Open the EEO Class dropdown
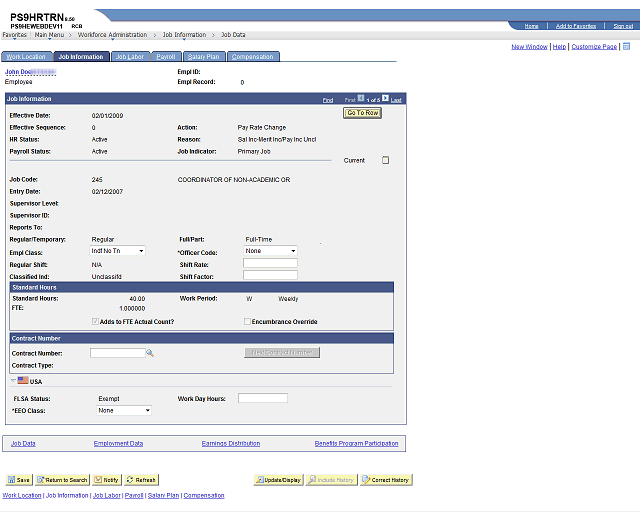 pos(124,410)
